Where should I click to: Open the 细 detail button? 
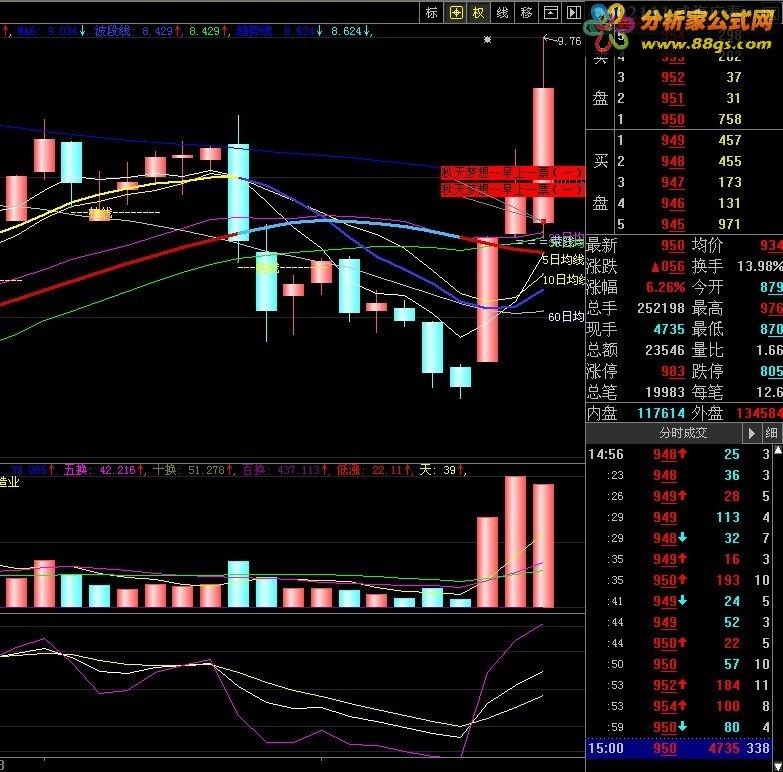771,433
